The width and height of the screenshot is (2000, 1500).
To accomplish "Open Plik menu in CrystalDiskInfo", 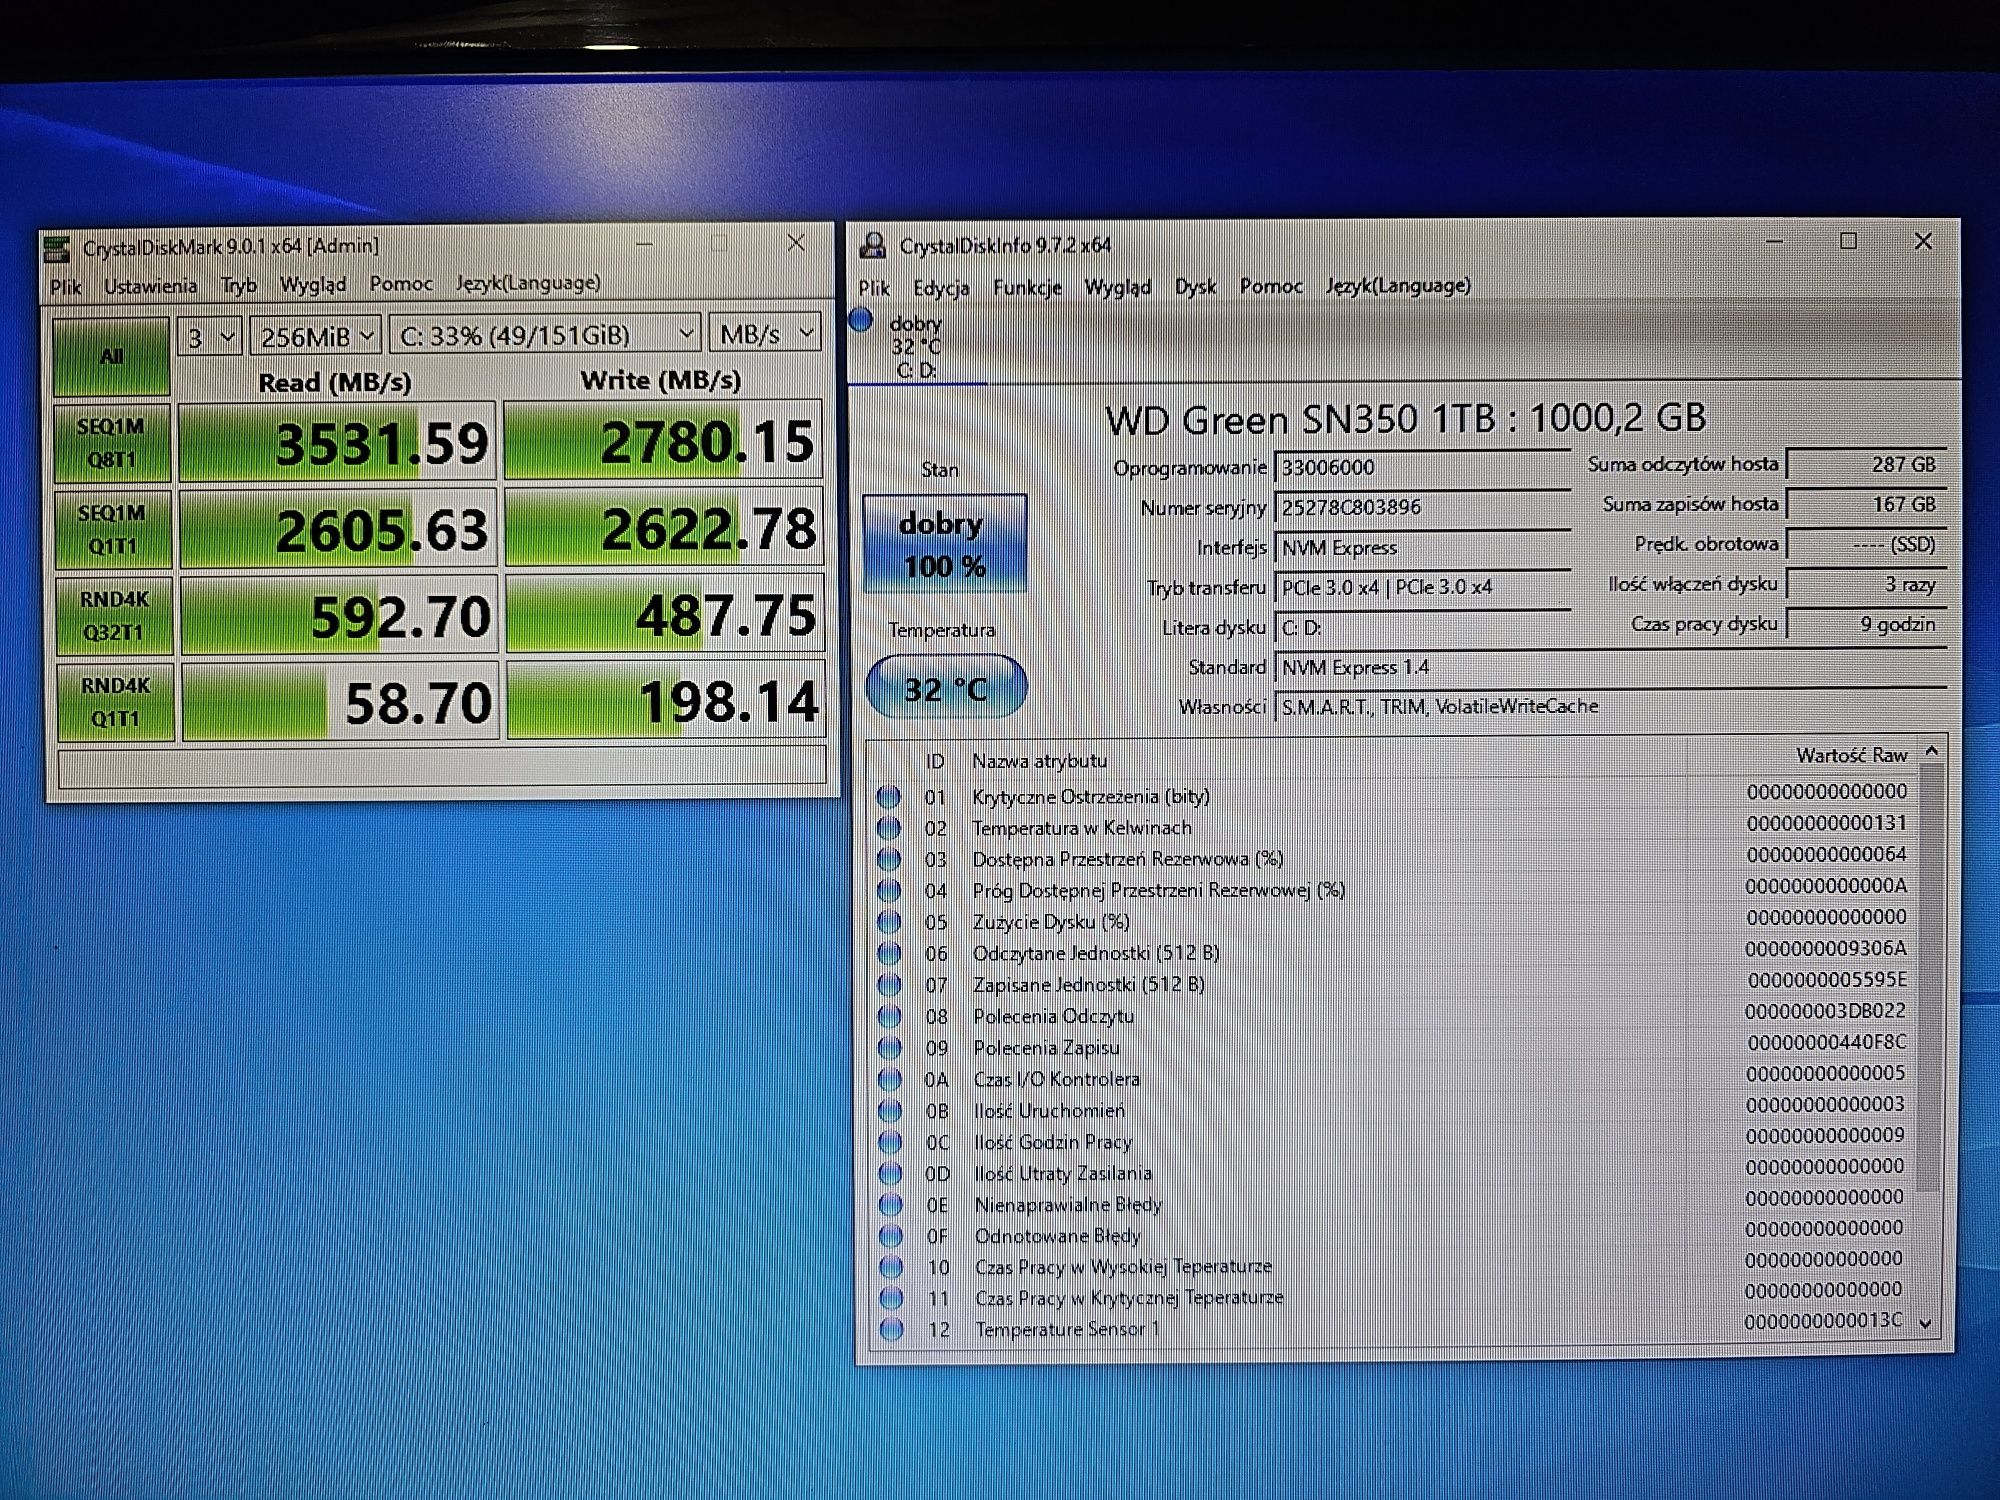I will point(873,288).
